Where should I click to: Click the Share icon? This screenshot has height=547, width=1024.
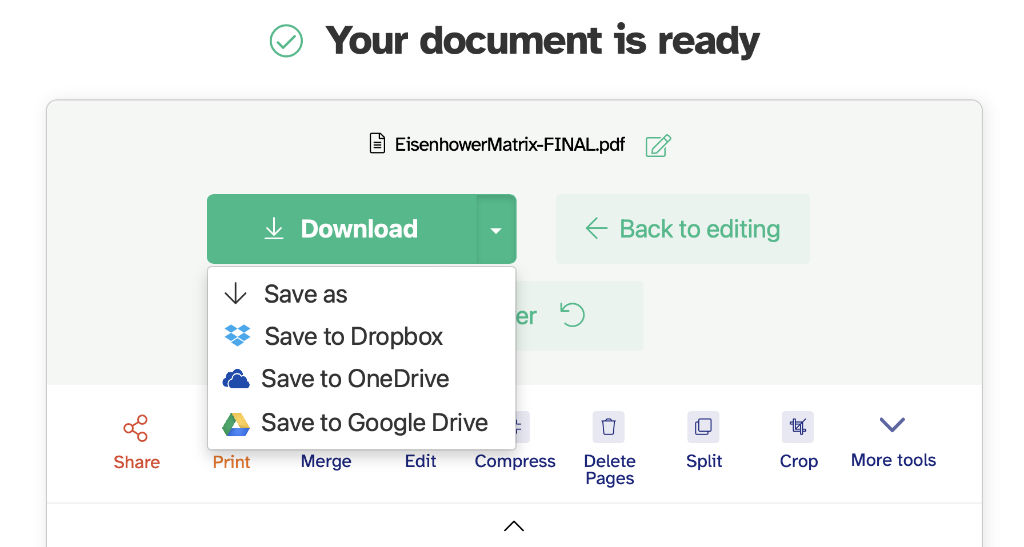point(136,428)
